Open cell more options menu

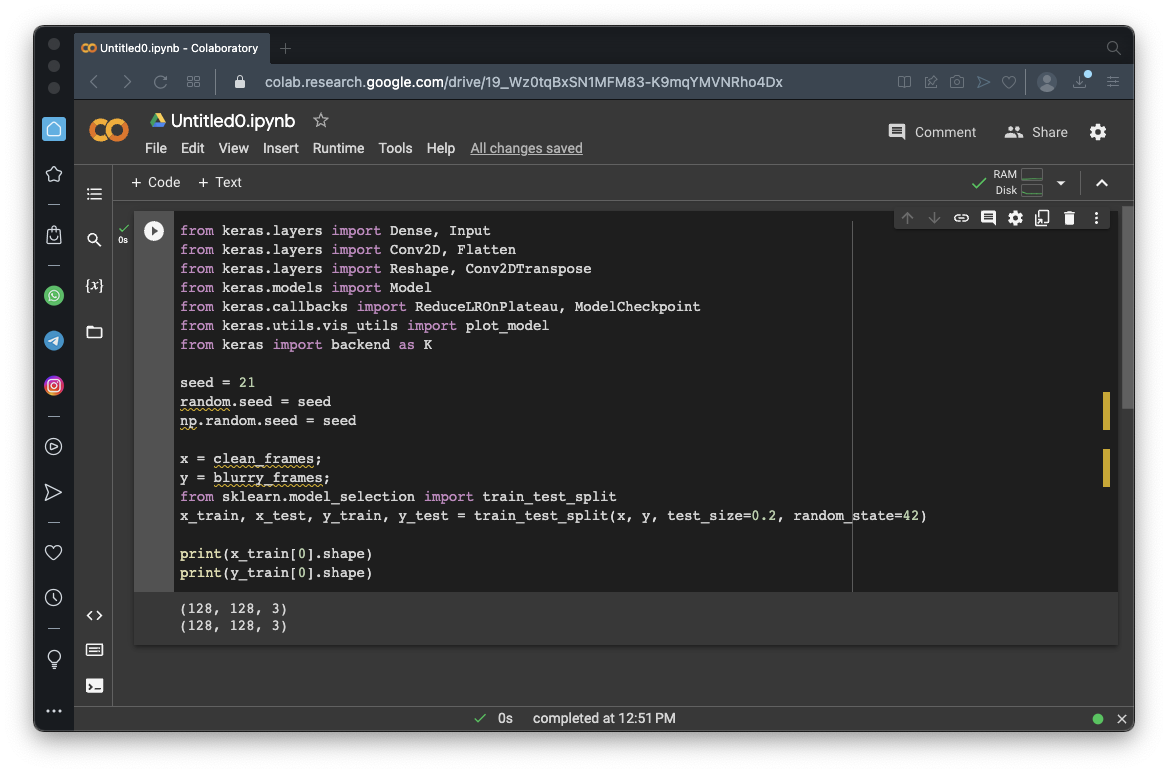(1096, 218)
